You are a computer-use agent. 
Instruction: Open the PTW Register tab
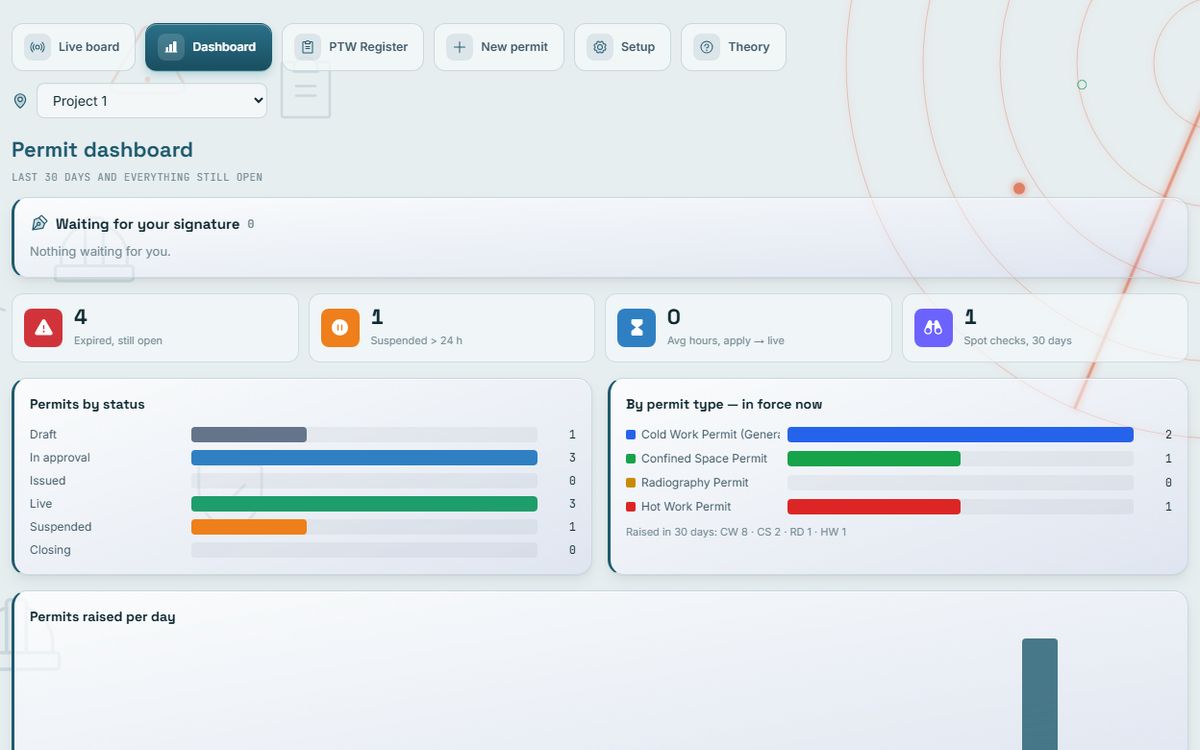353,47
